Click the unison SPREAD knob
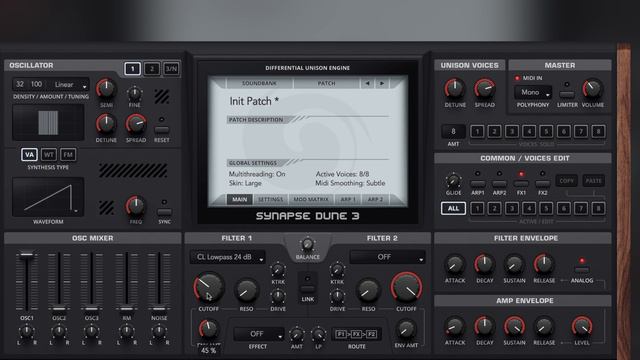 (484, 89)
